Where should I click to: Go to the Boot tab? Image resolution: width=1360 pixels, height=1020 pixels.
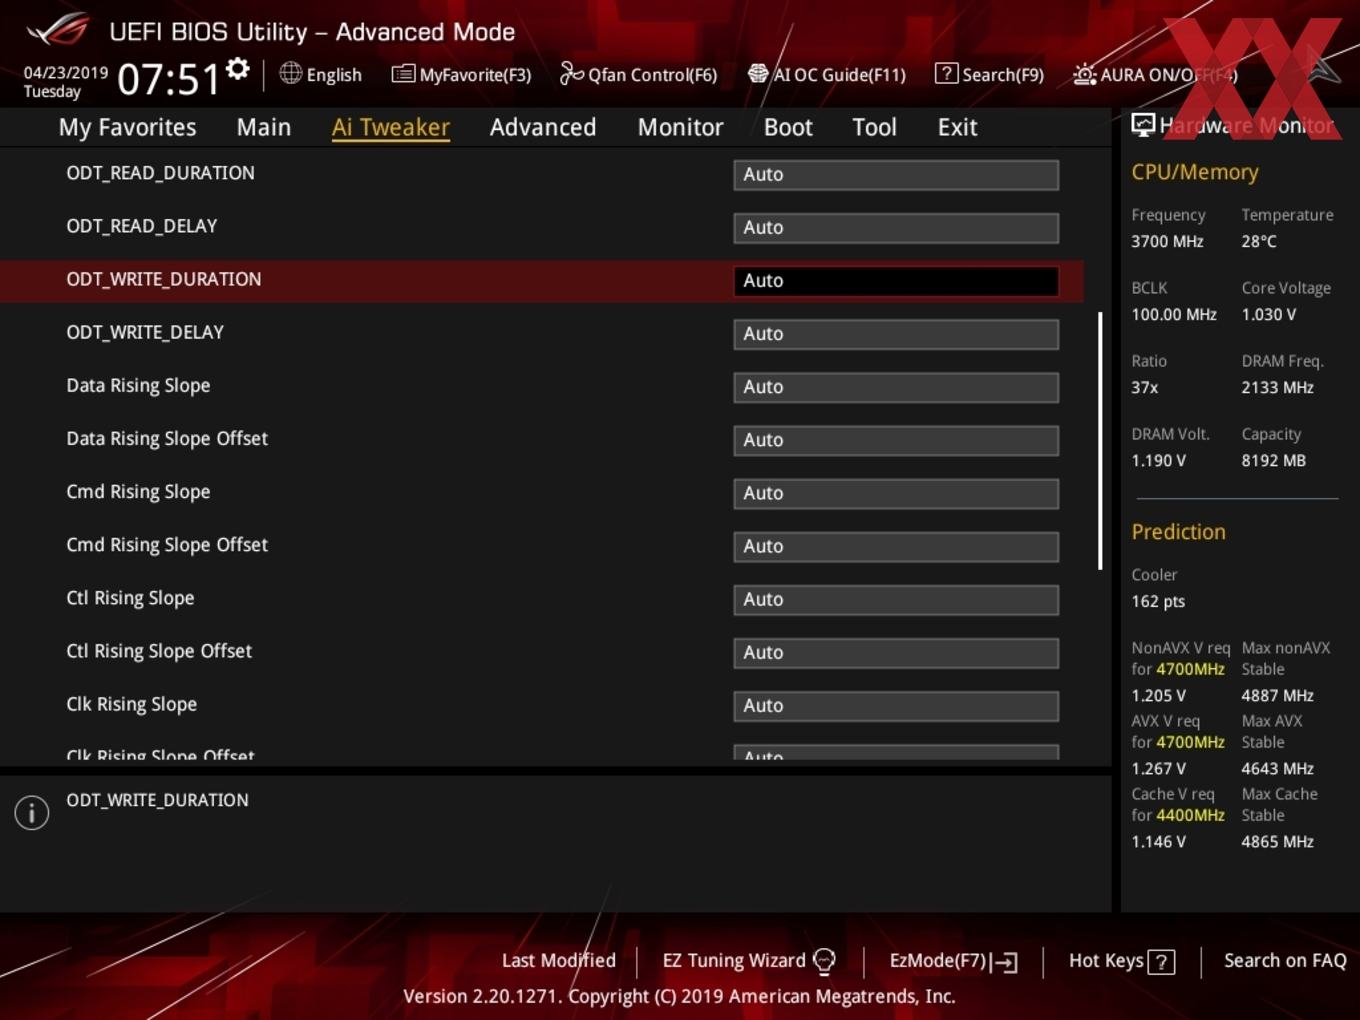click(788, 127)
